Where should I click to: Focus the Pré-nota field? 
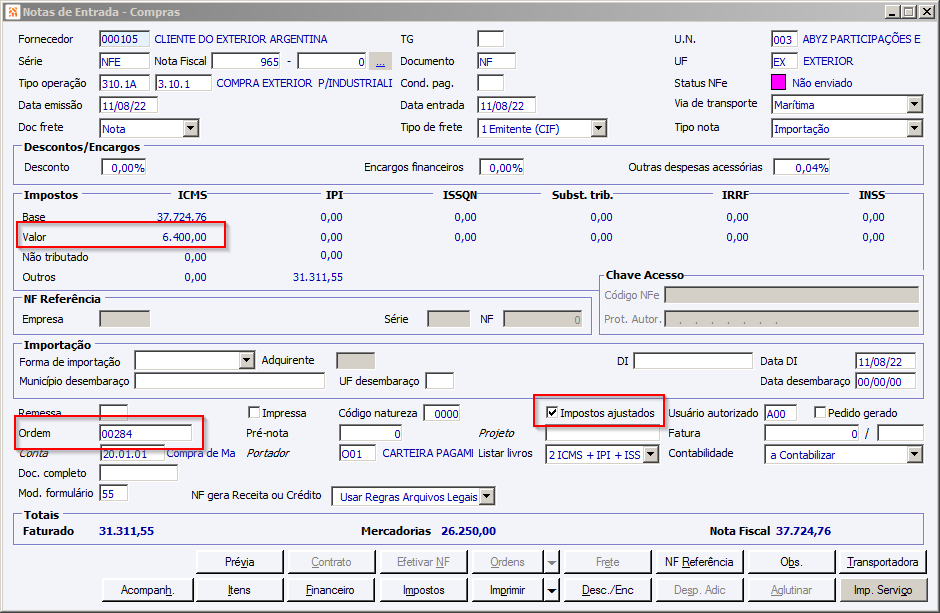click(x=370, y=433)
